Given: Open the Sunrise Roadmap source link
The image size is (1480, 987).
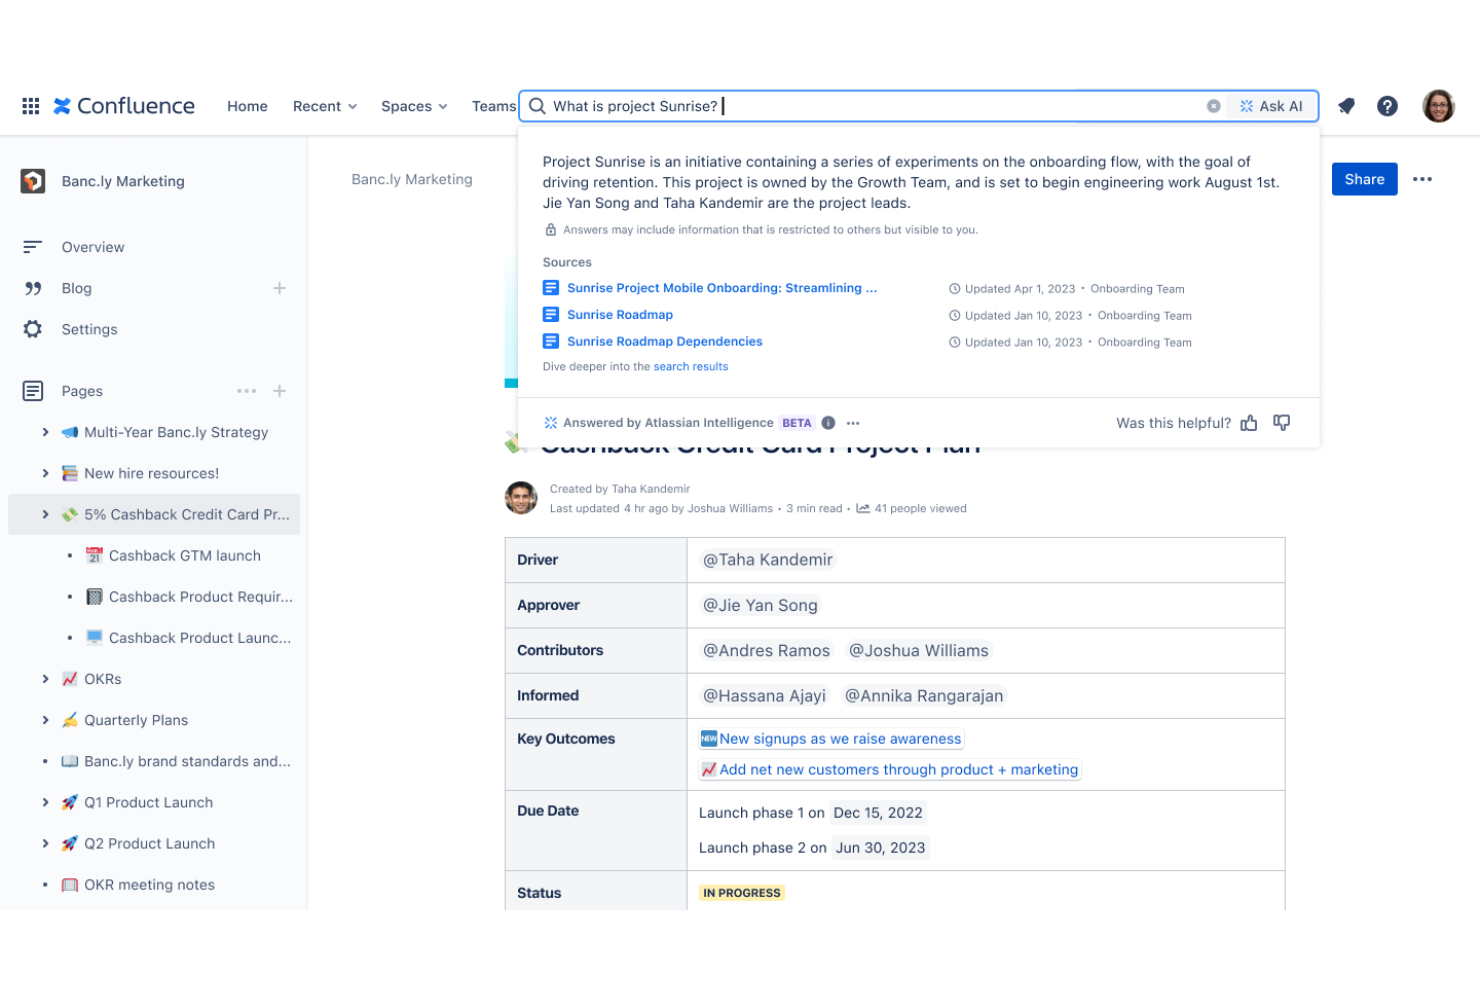Looking at the screenshot, I should pos(620,314).
